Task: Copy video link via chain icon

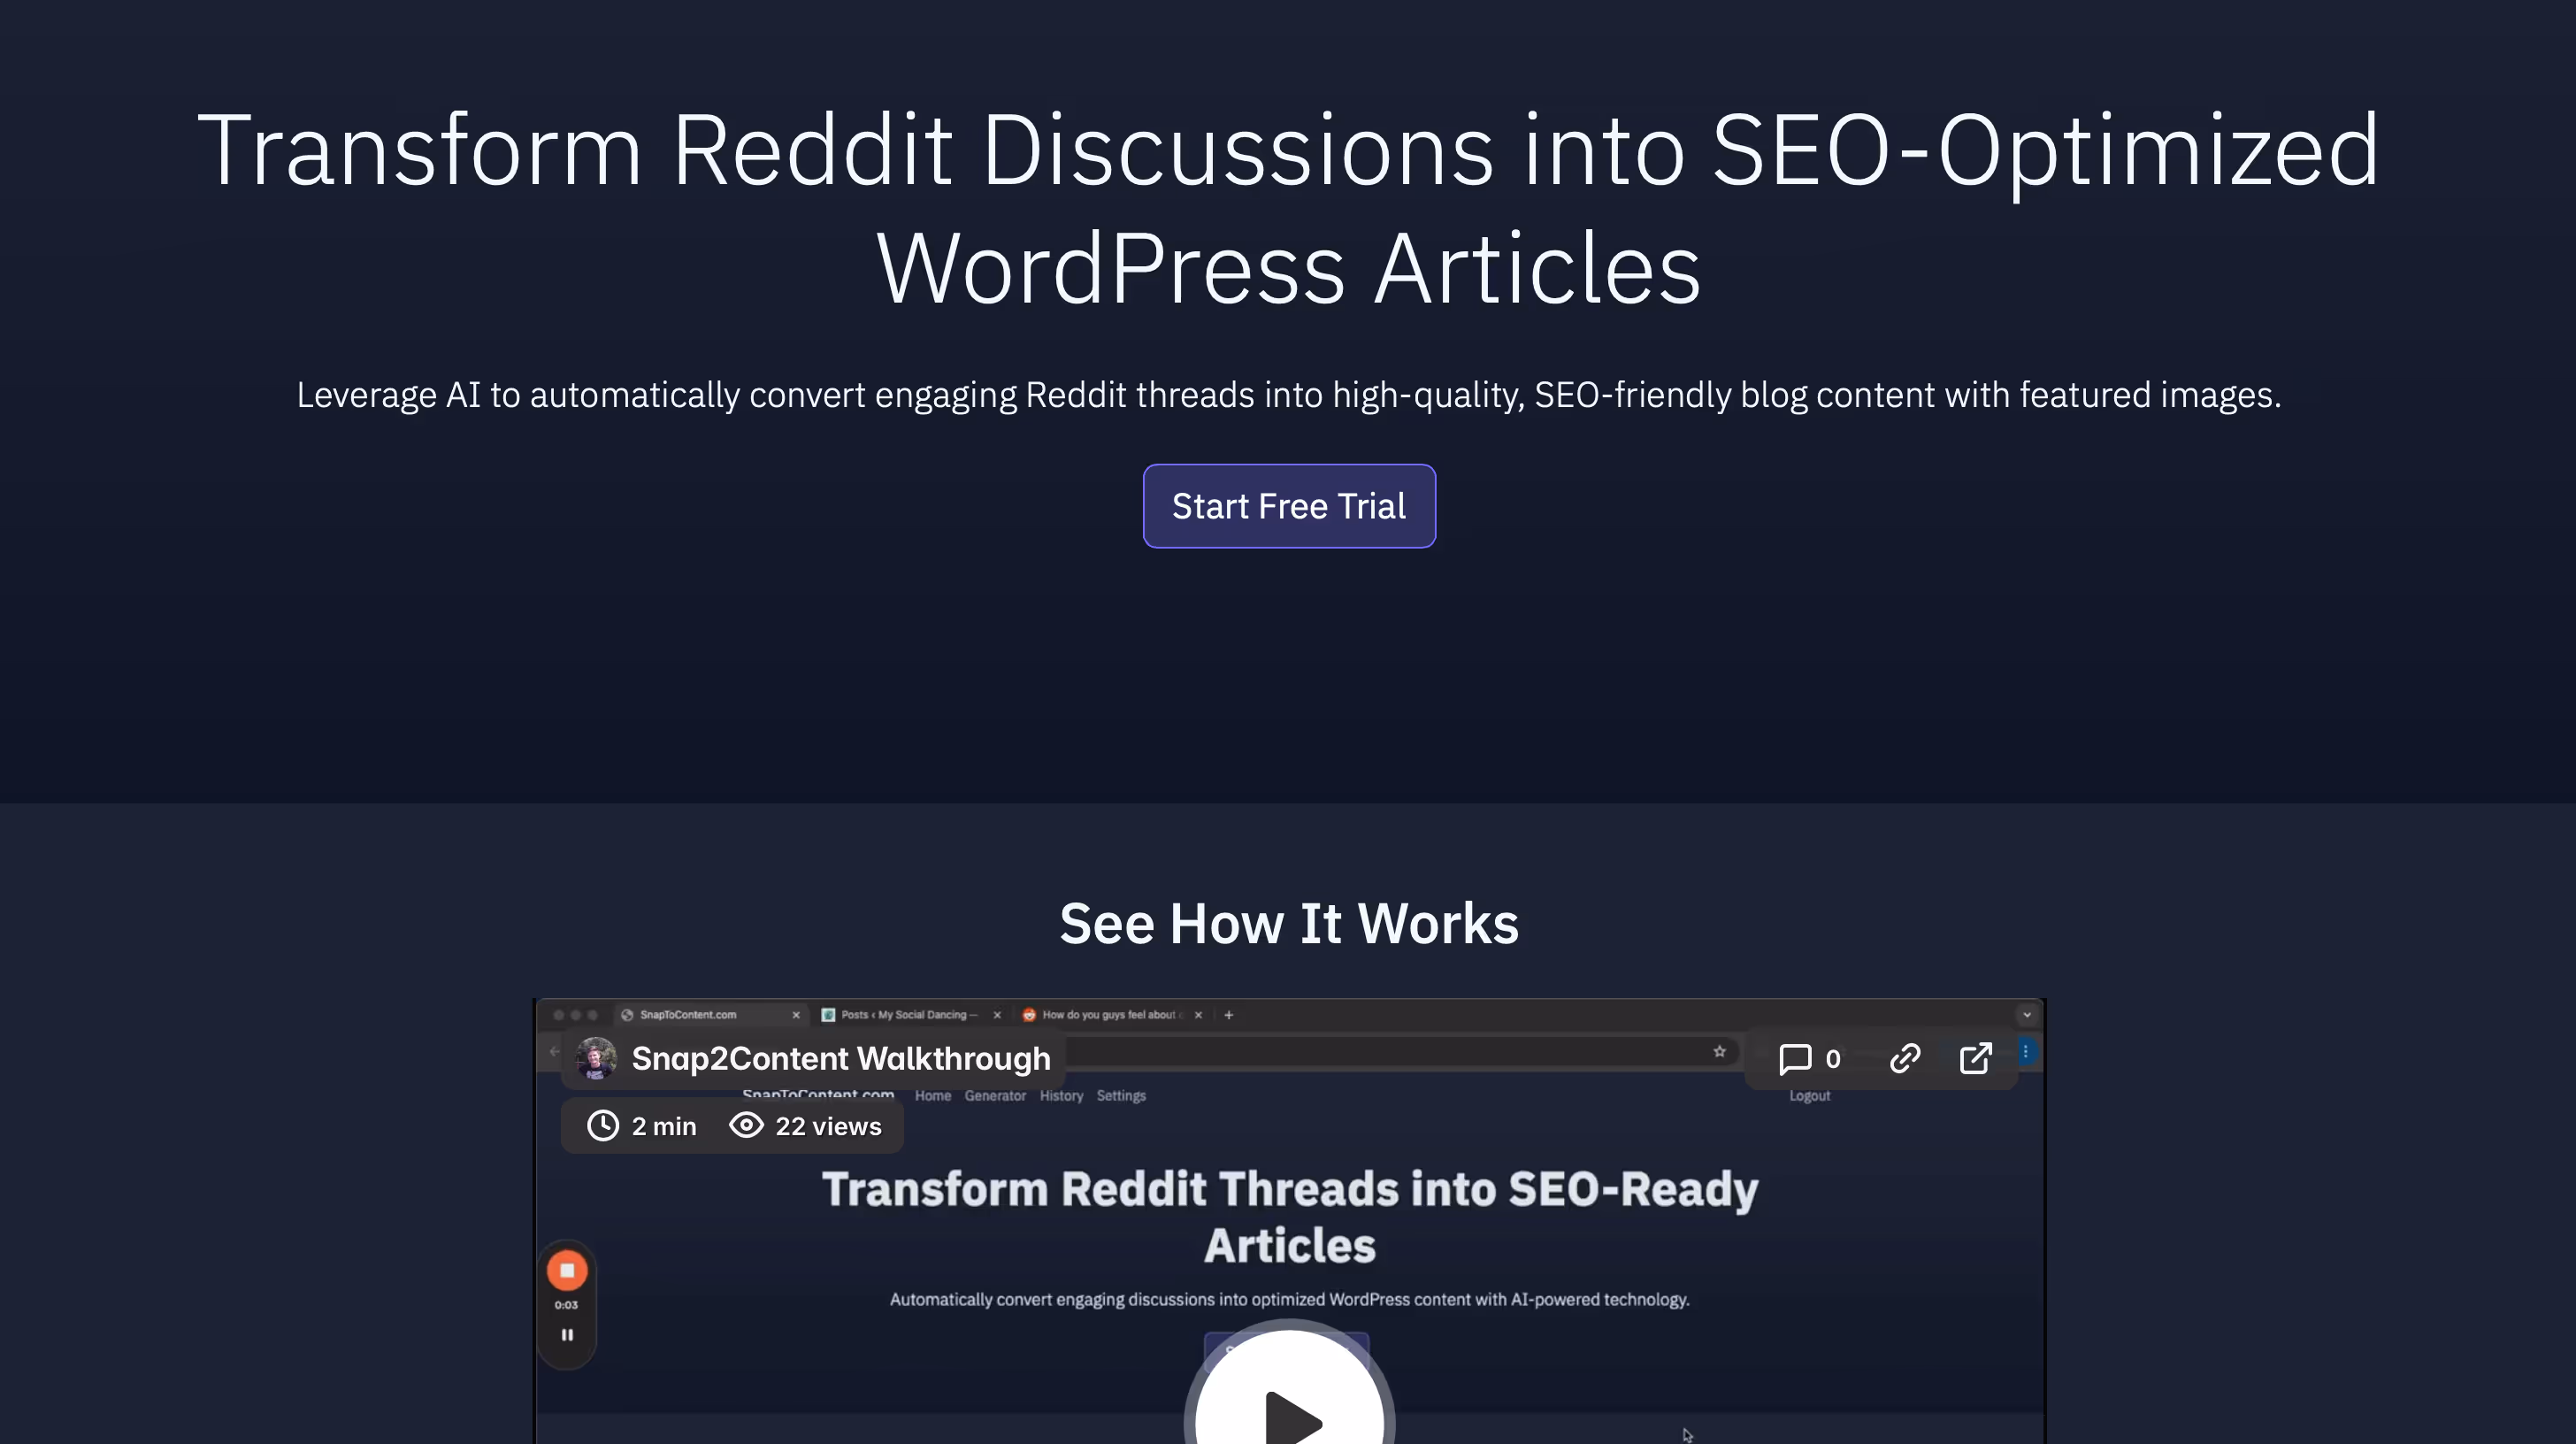Action: click(x=1904, y=1058)
